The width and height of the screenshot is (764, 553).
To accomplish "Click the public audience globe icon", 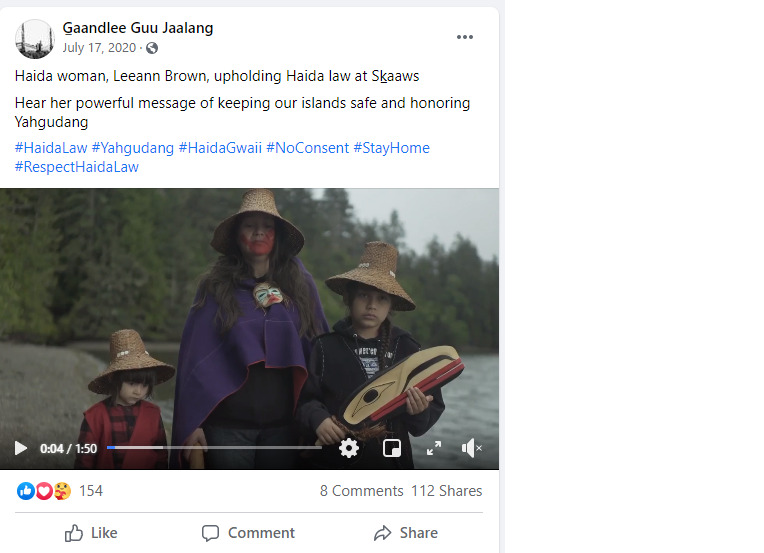I will (x=152, y=48).
